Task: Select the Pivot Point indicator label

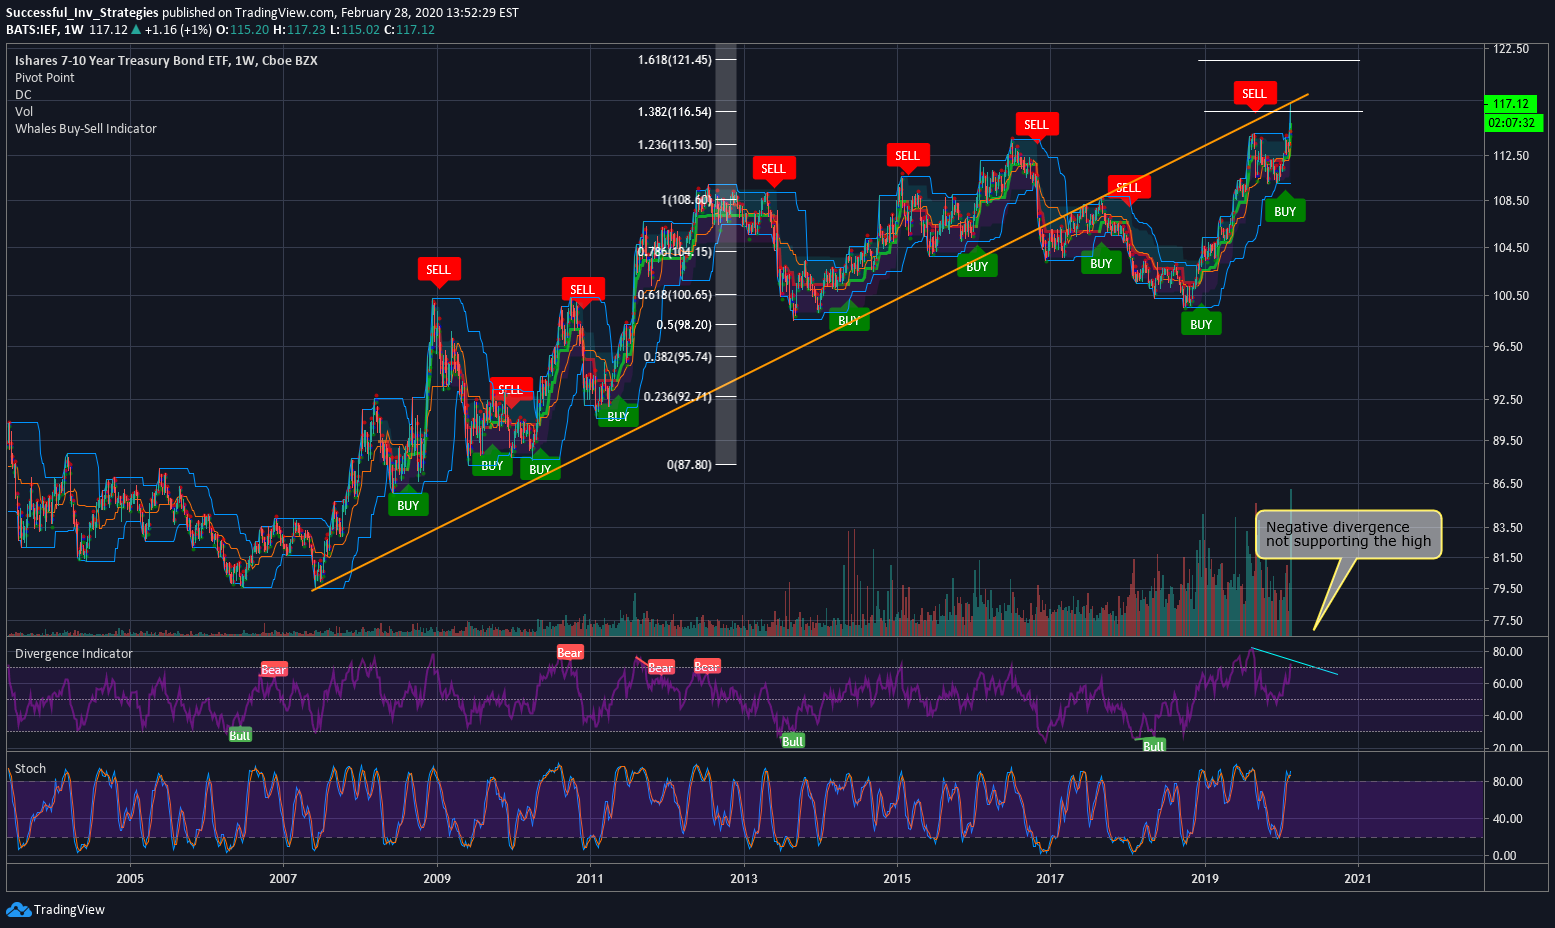Action: 45,78
